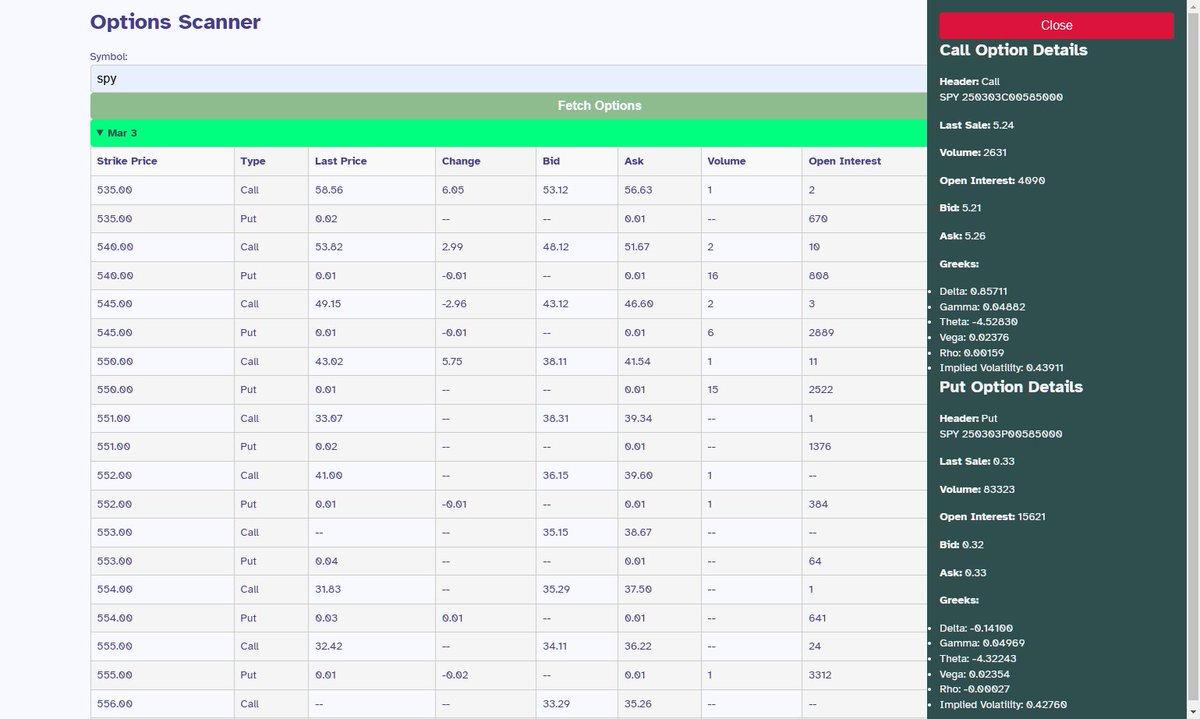The height and width of the screenshot is (719, 1200).
Task: Click the Strike Price column header
Action: [x=127, y=161]
